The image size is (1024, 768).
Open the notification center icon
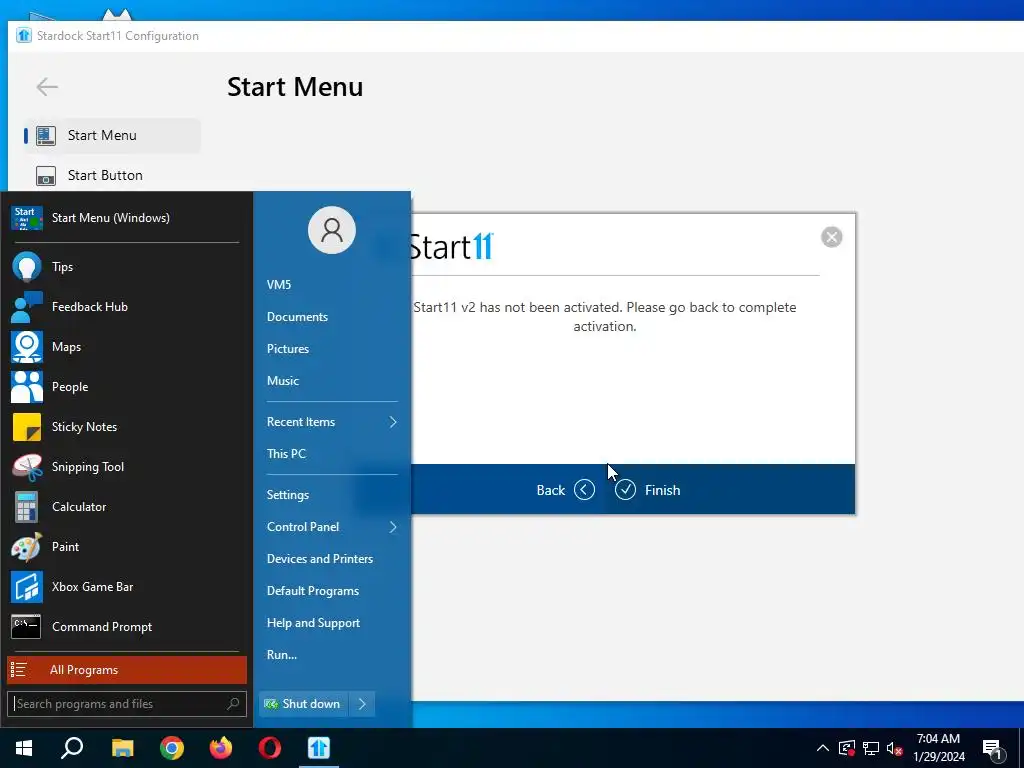point(992,749)
